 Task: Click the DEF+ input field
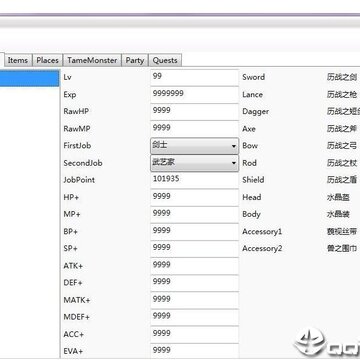coord(195,283)
